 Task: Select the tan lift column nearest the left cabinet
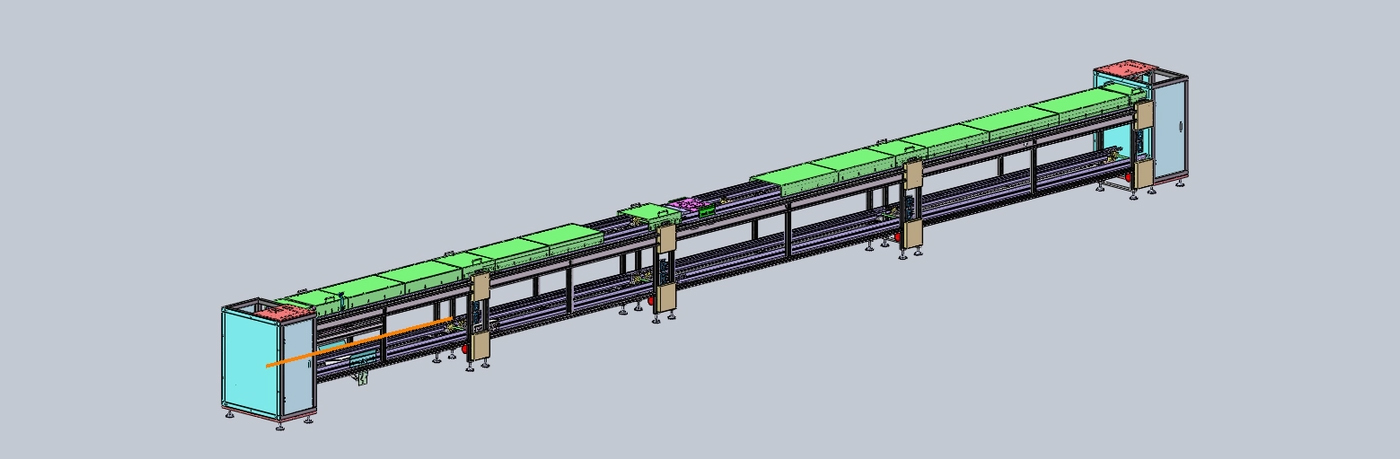click(479, 316)
